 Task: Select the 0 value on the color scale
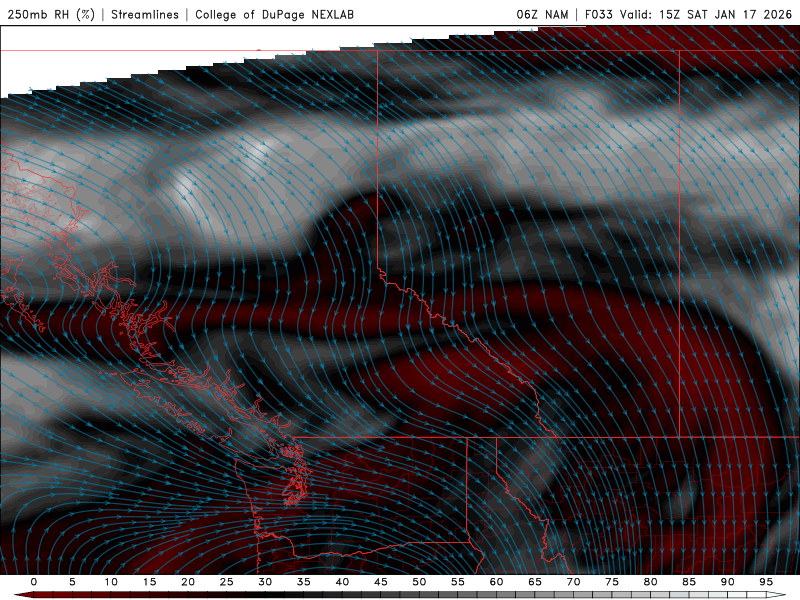34,582
